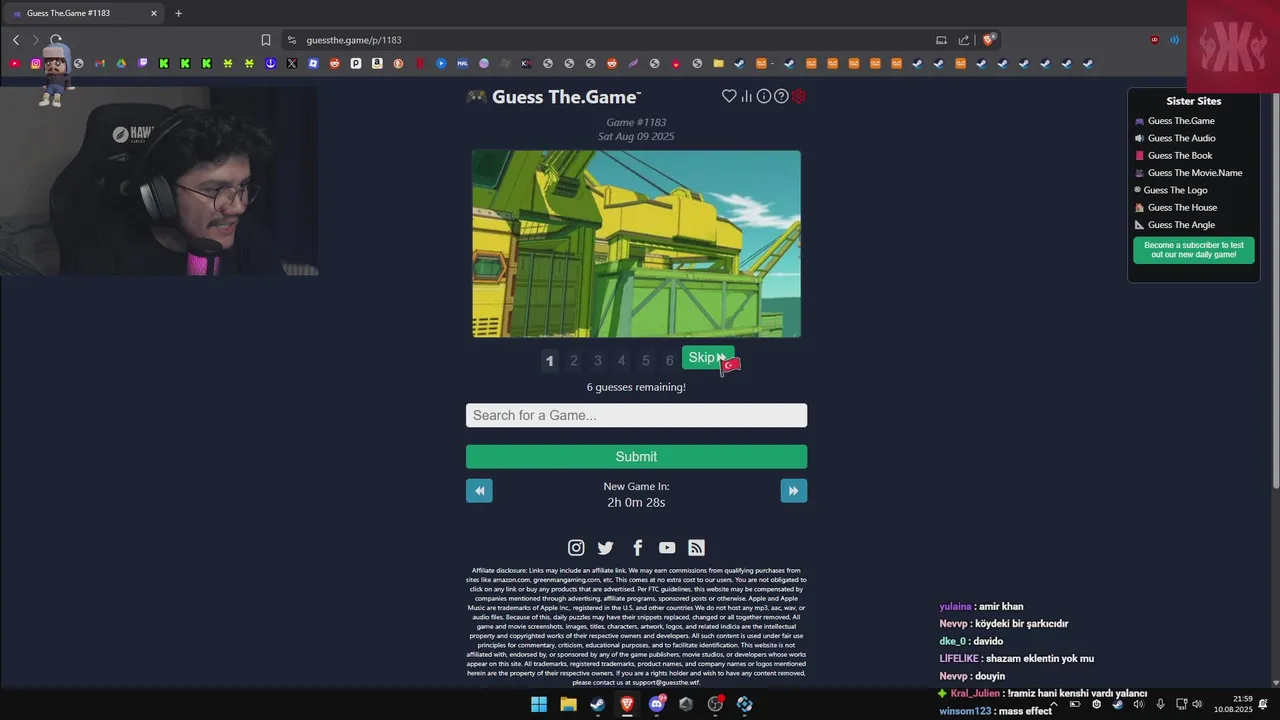
Task: Open the X bookmark
Action: [292, 63]
